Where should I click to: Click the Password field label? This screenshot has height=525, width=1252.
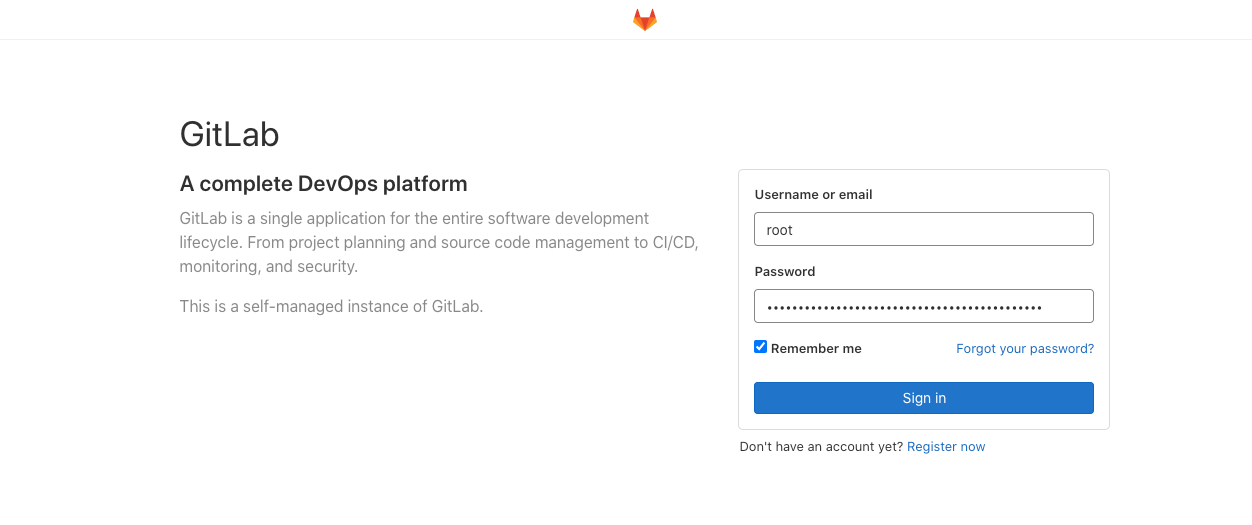[x=785, y=272]
